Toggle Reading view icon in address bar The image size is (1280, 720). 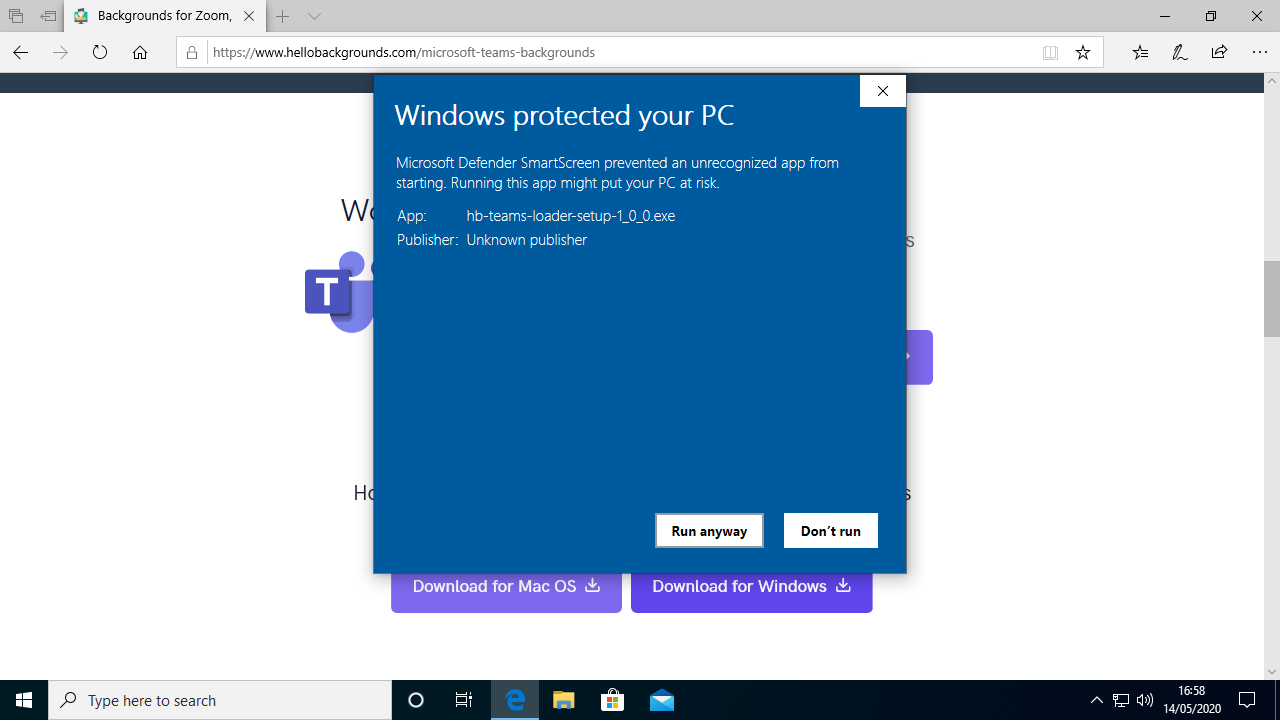(x=1050, y=53)
